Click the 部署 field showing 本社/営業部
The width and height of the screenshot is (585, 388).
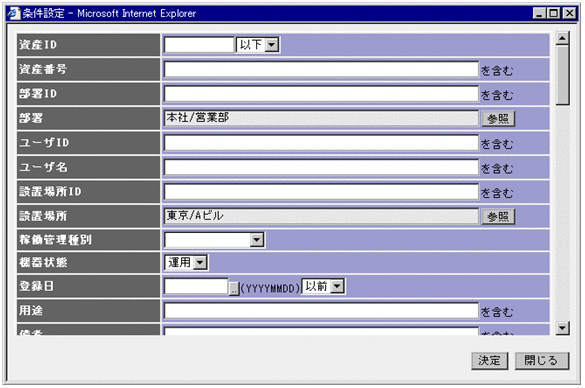coord(321,118)
